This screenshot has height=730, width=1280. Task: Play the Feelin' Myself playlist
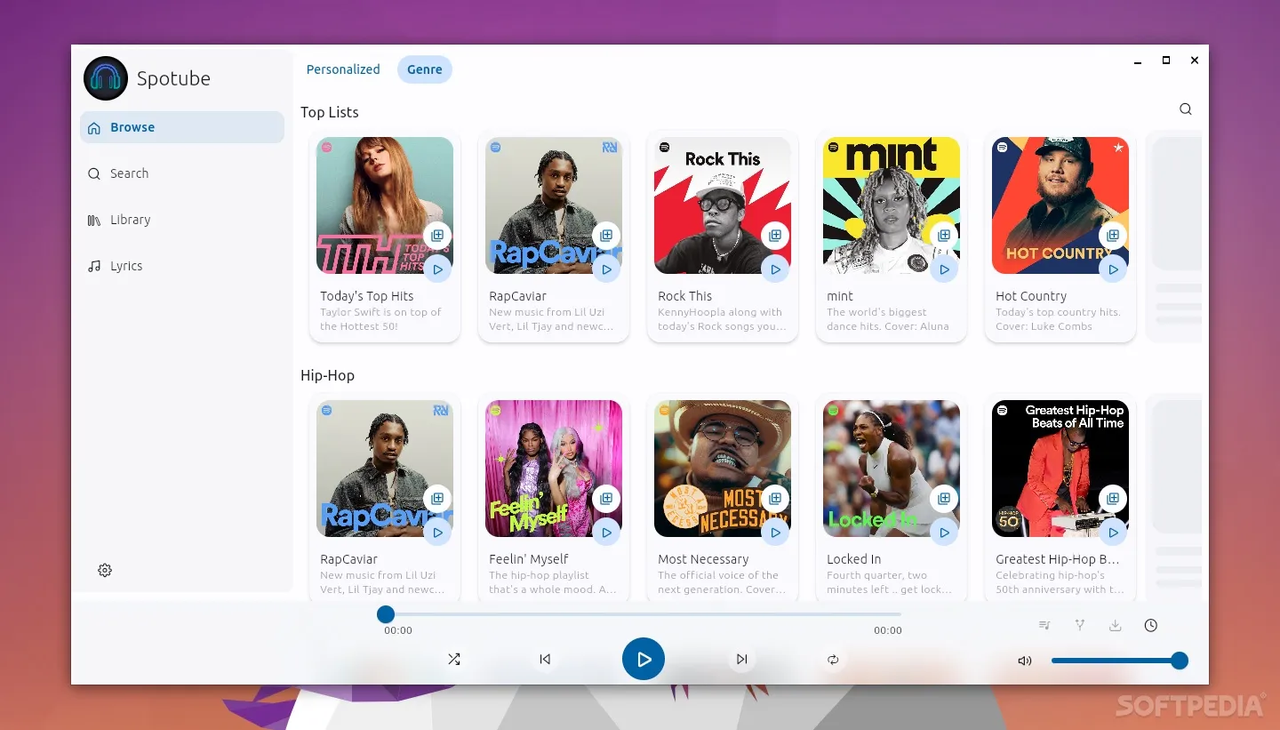[606, 532]
